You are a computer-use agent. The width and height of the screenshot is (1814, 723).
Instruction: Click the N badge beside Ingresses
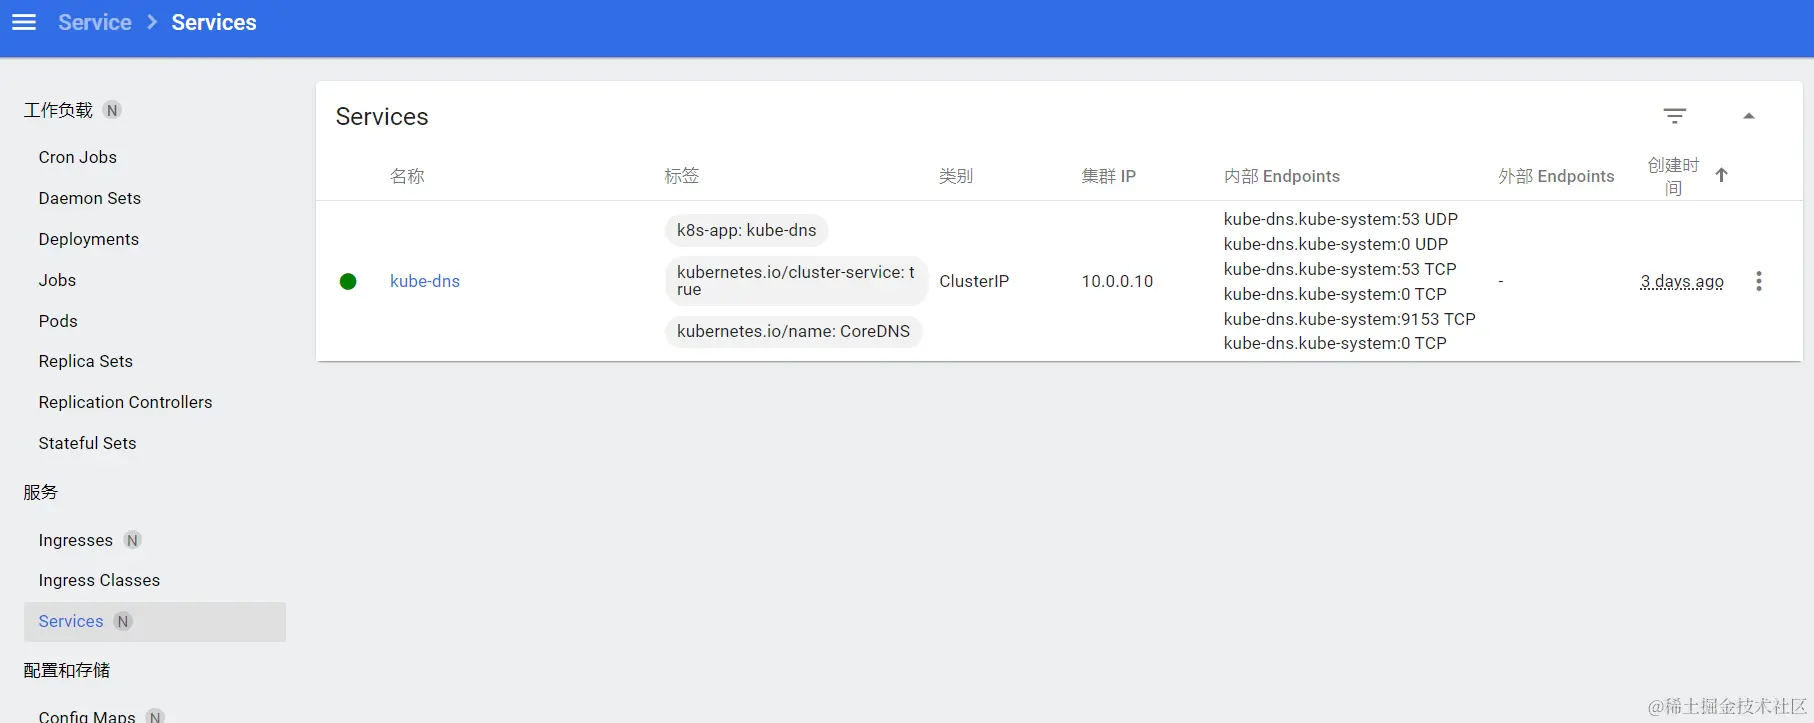click(x=132, y=540)
